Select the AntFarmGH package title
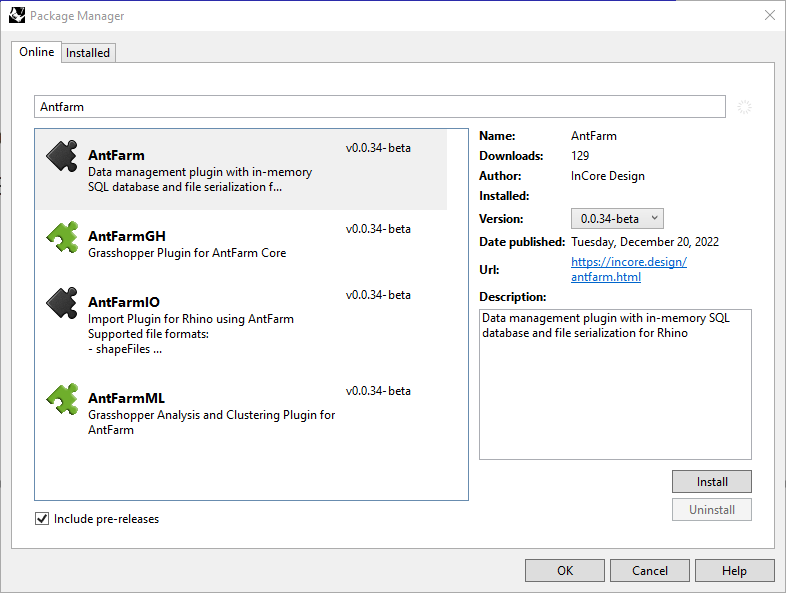This screenshot has width=786, height=593. click(127, 236)
